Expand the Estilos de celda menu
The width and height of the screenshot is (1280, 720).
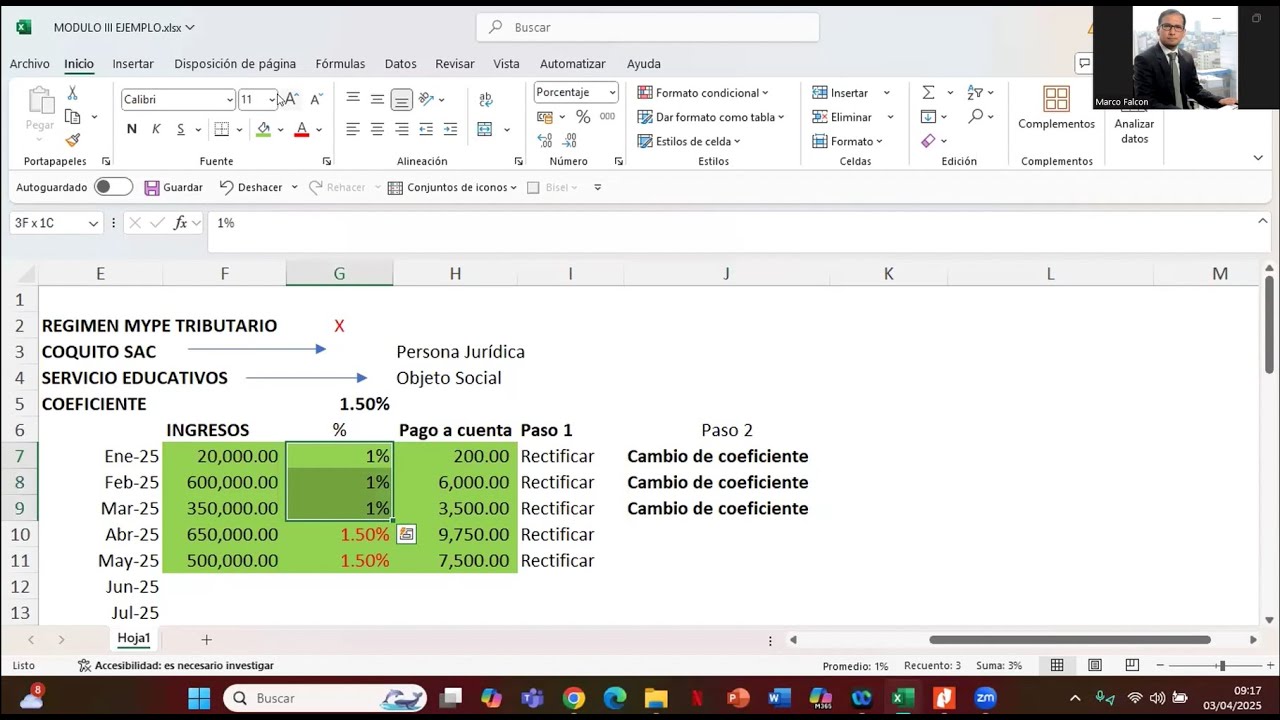coord(689,141)
